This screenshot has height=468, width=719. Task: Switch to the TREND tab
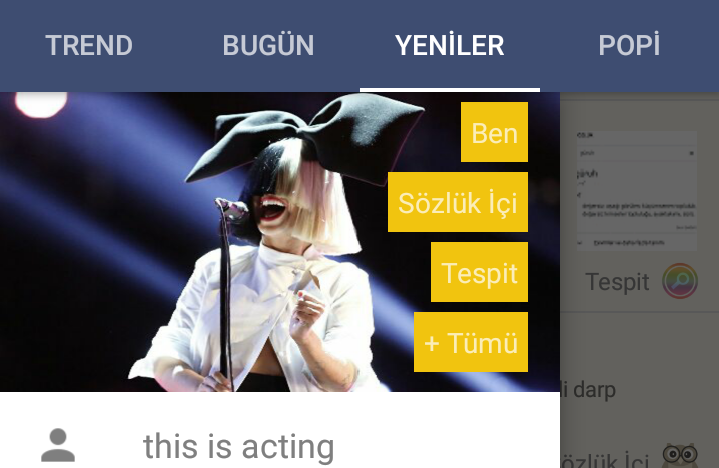pos(89,45)
